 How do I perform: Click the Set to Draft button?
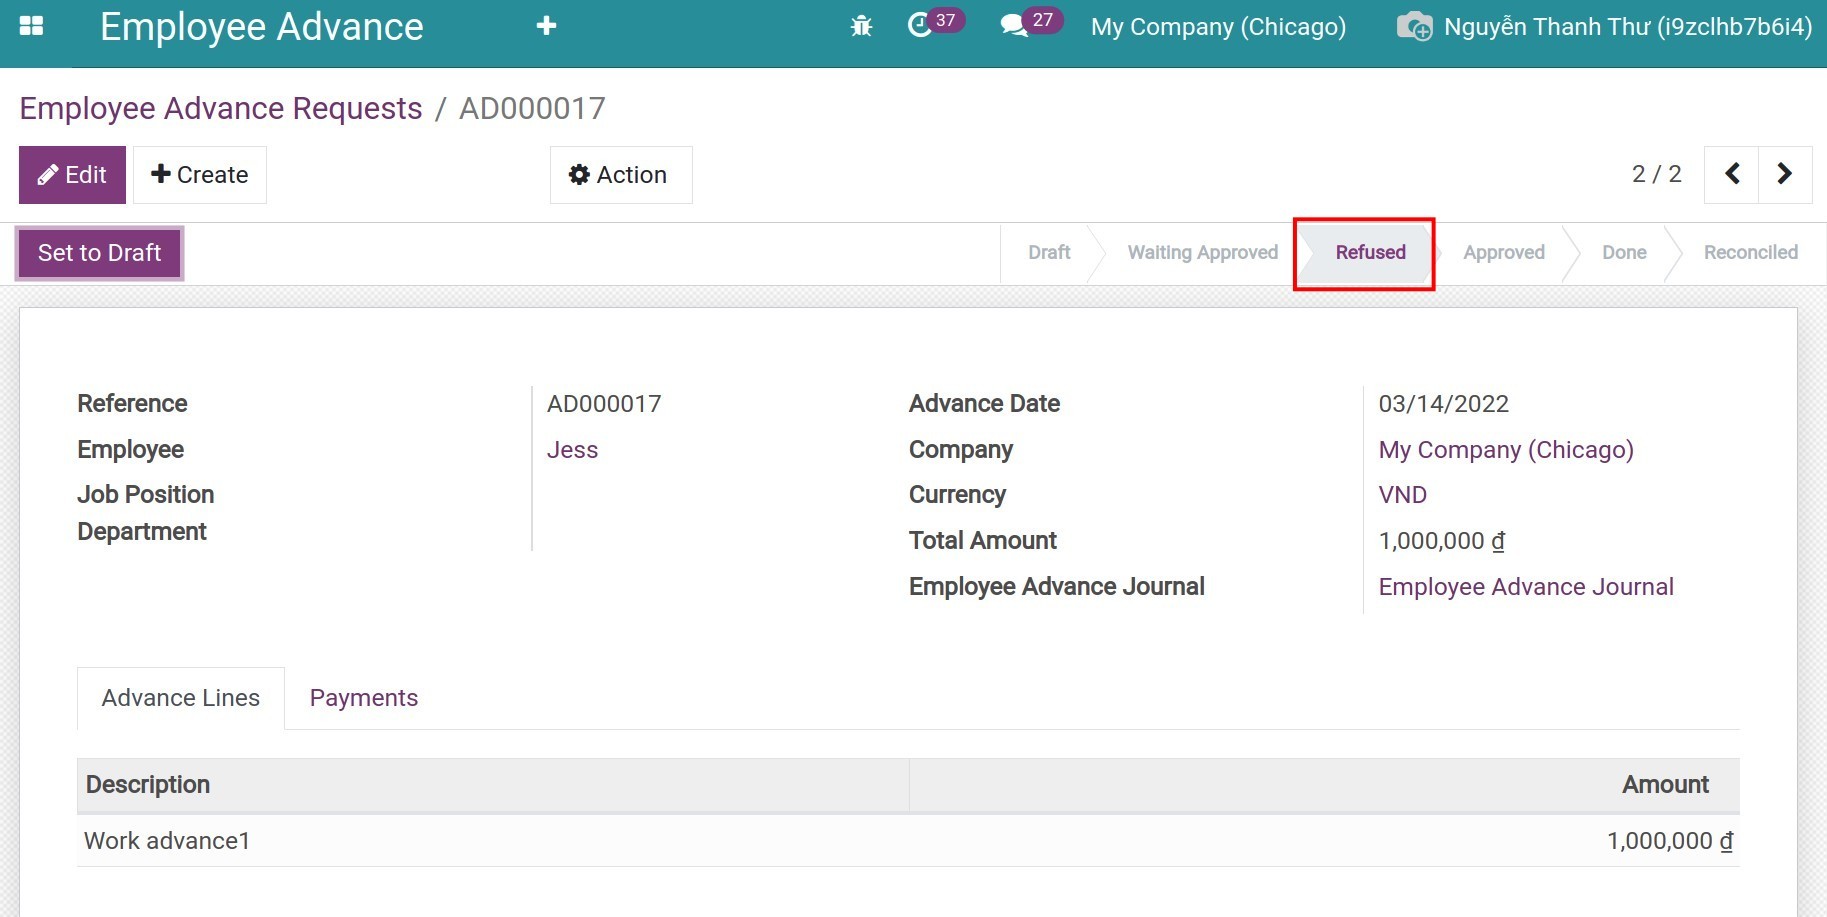pyautogui.click(x=100, y=253)
